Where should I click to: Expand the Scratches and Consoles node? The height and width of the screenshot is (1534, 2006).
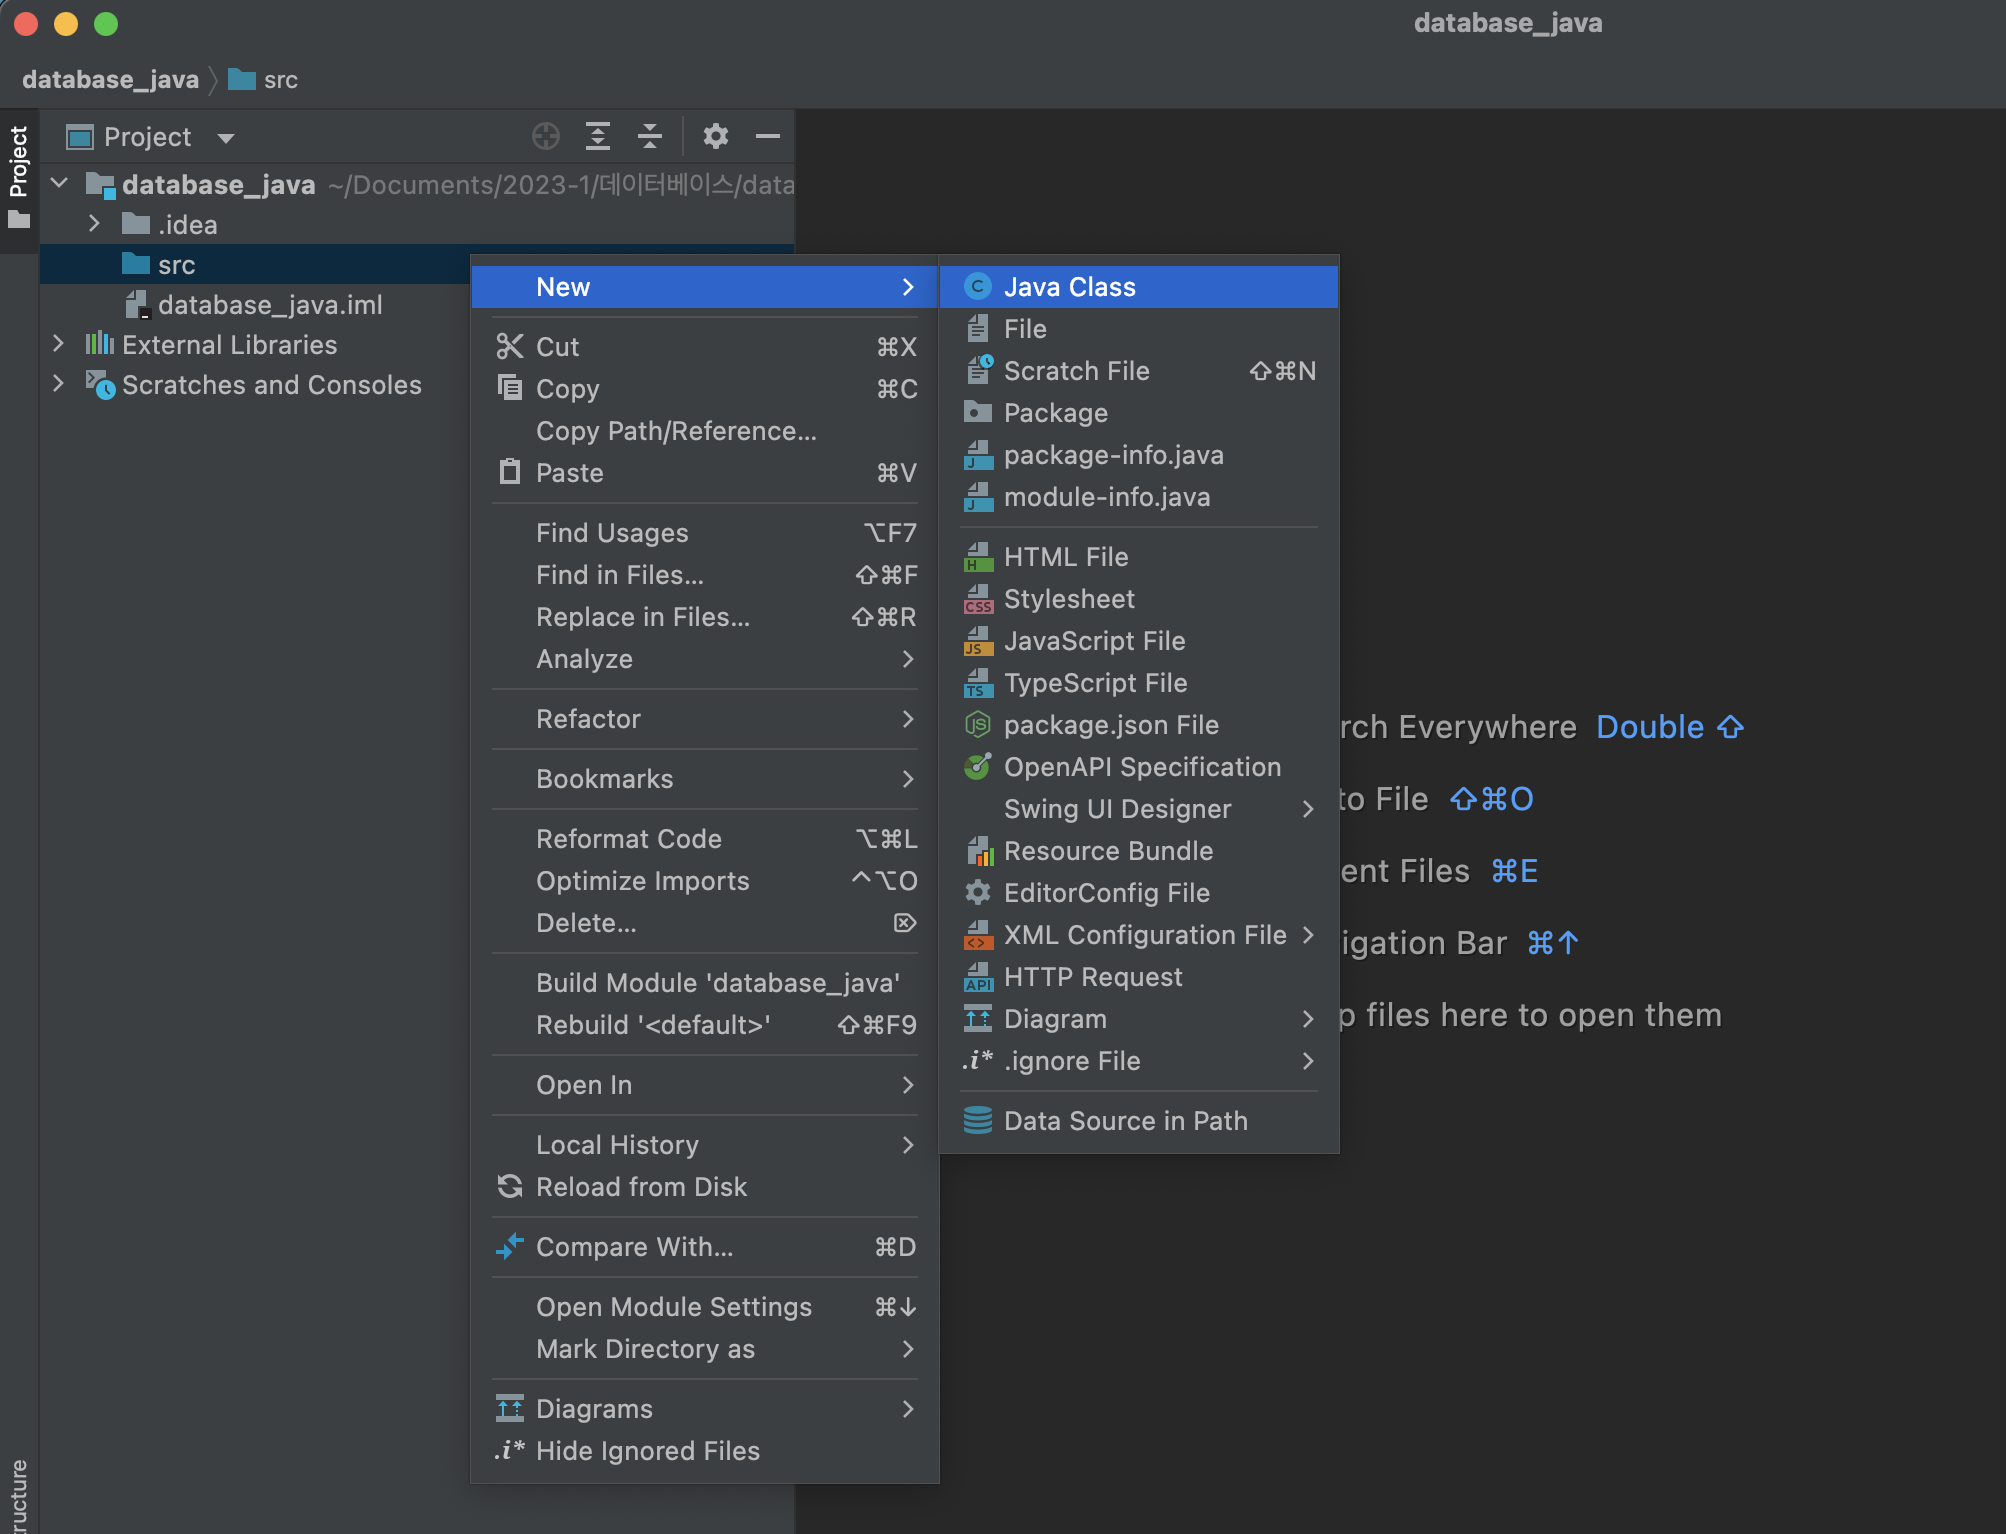pos(58,384)
